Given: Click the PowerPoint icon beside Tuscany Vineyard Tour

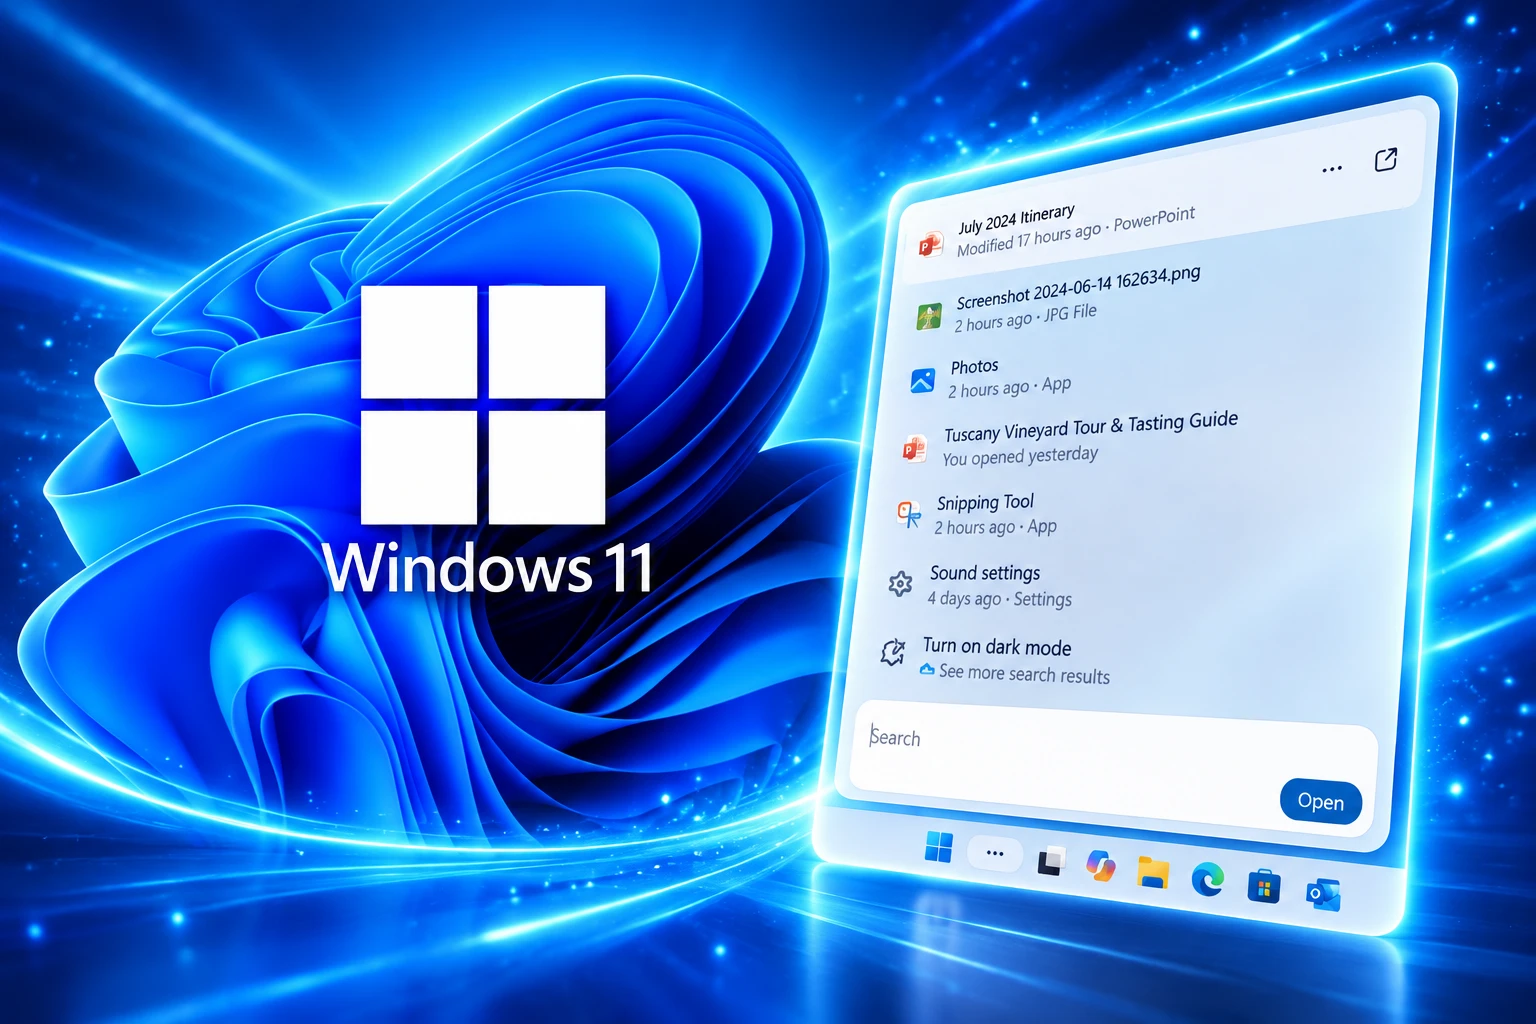Looking at the screenshot, I should [x=914, y=448].
